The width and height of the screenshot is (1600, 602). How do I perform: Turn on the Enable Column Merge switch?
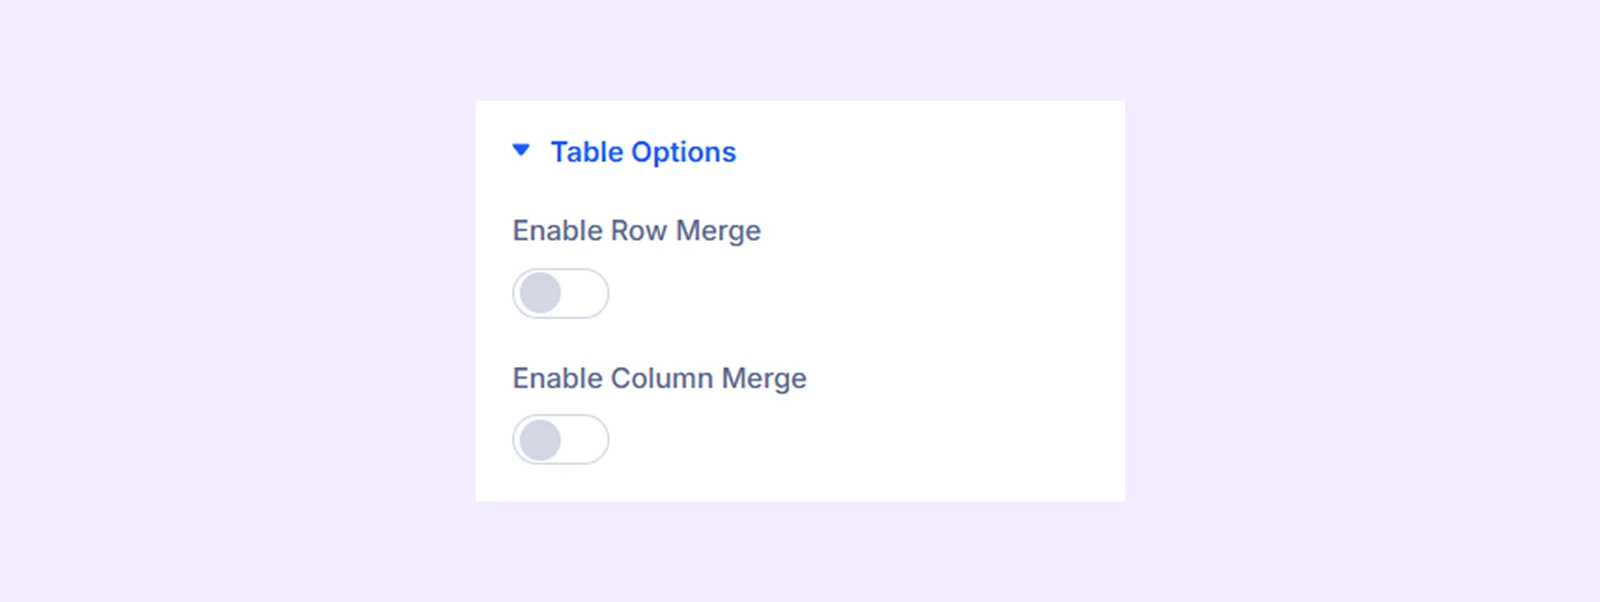[x=560, y=440]
